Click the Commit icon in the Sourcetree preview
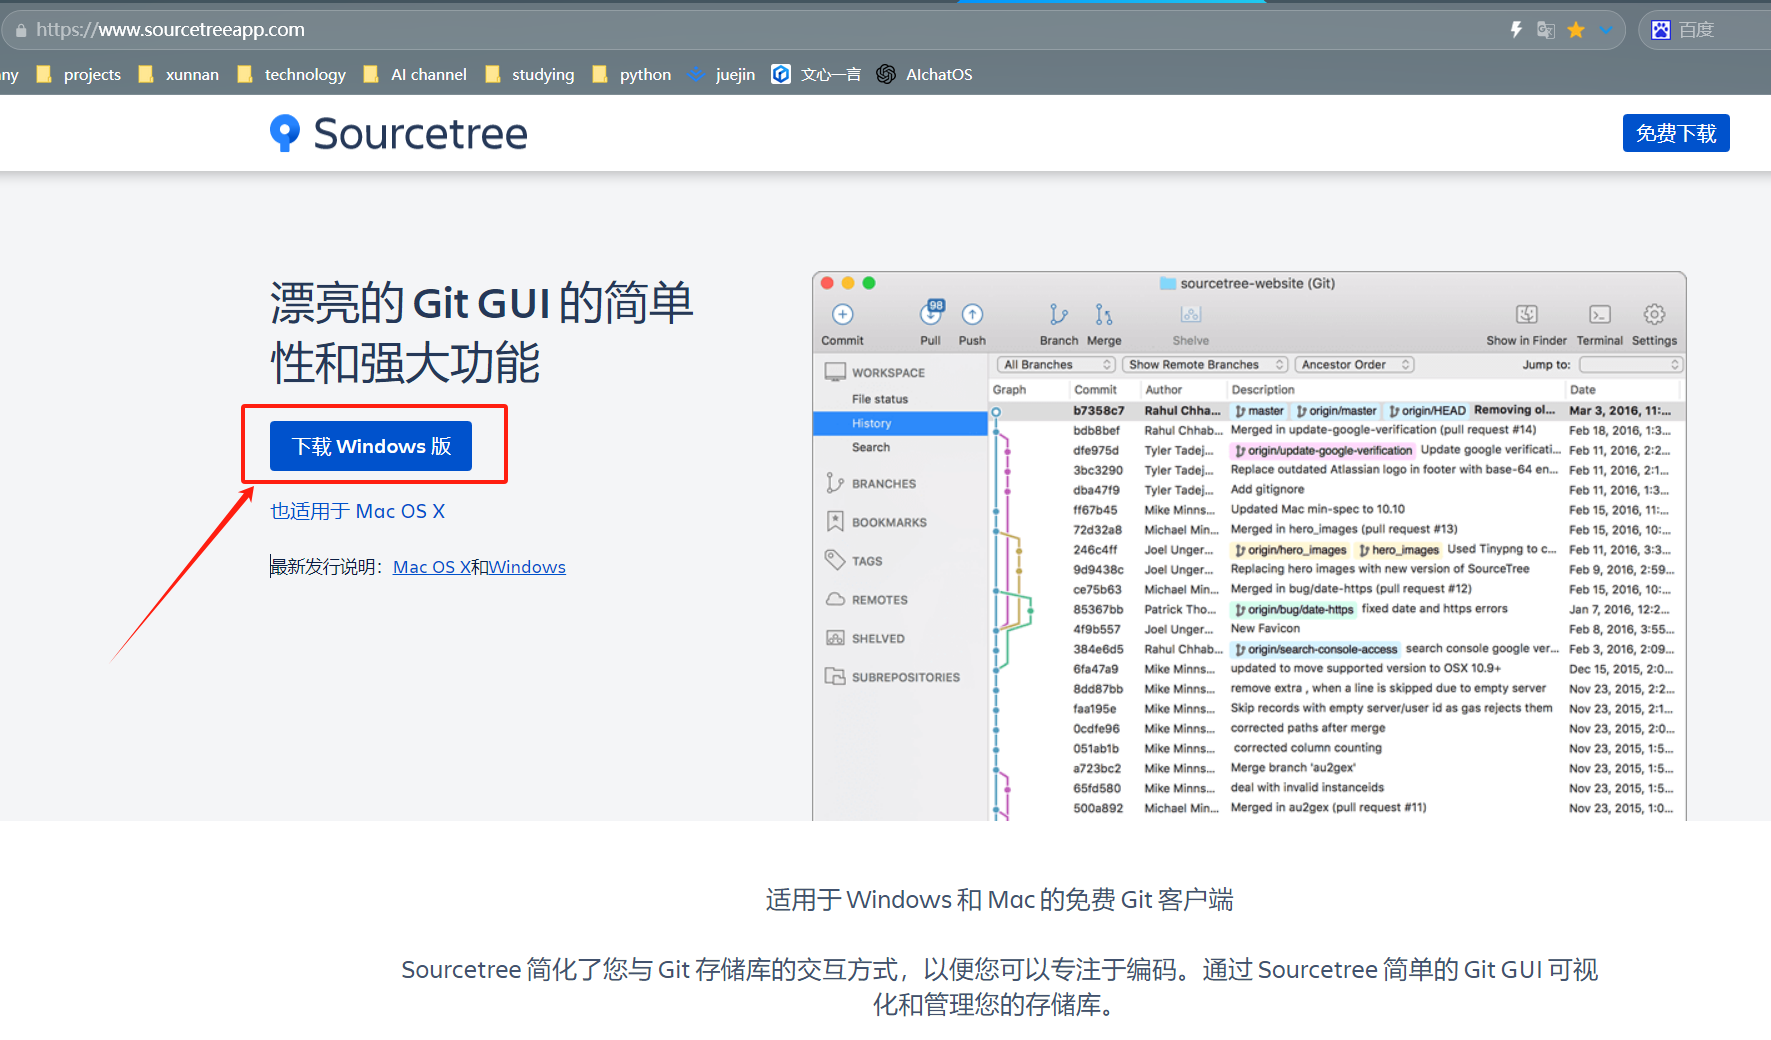 click(x=843, y=315)
